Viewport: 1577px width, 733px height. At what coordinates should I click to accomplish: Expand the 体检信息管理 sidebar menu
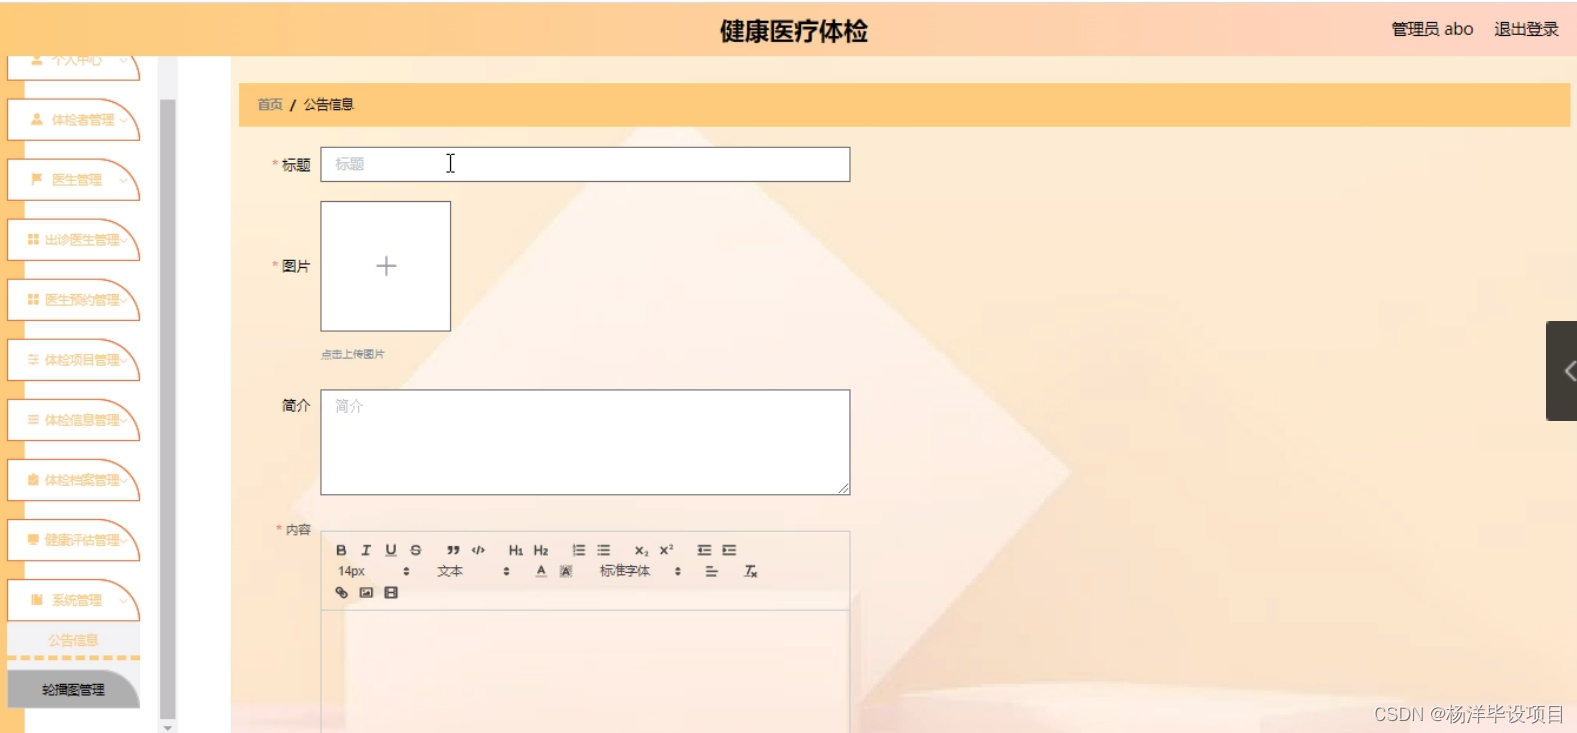point(73,420)
